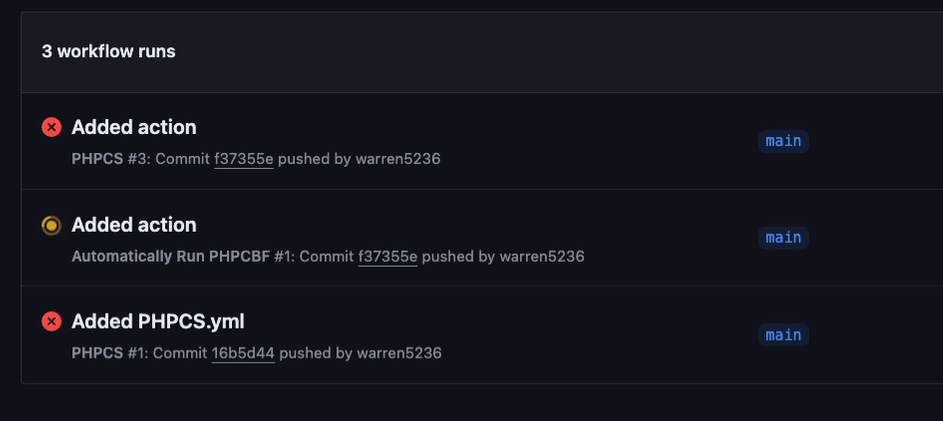Image resolution: width=943 pixels, height=421 pixels.
Task: Click warren5236 in the PHPCS #3 row
Action: point(398,159)
